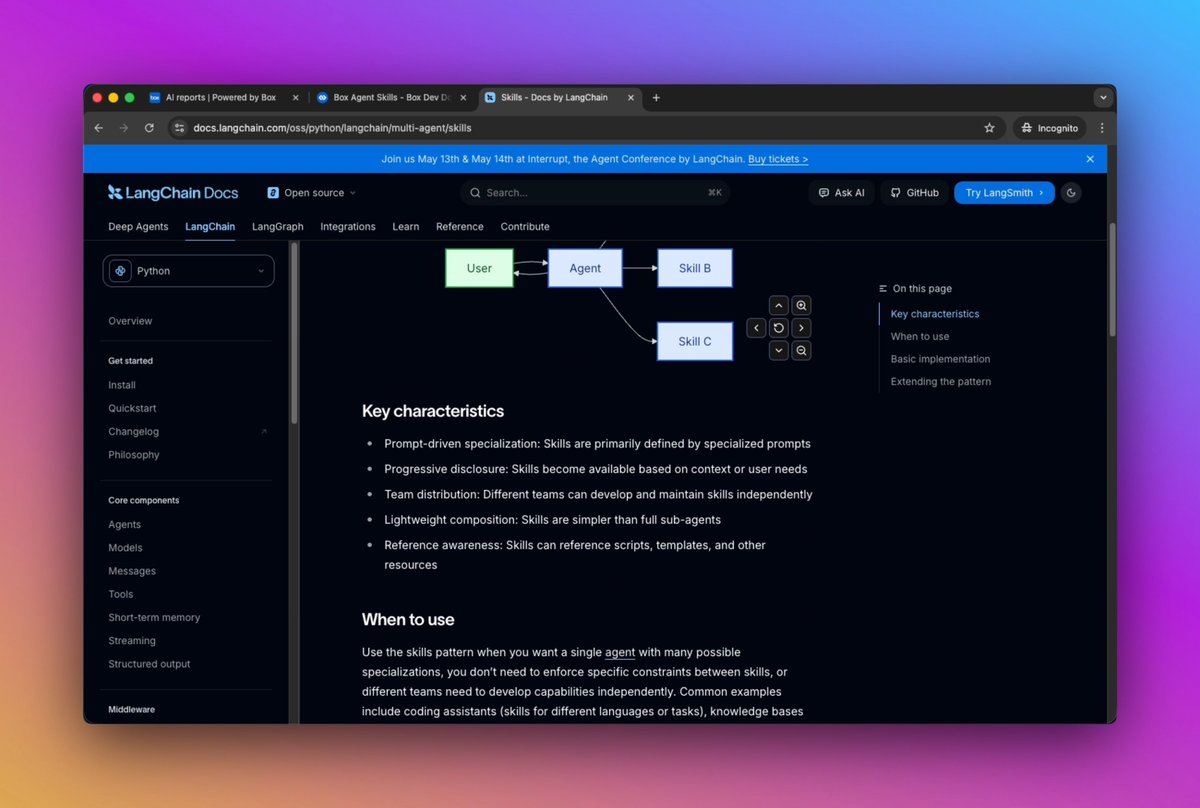The image size is (1200, 808).
Task: Open the Ask AI assistant
Action: tap(841, 193)
